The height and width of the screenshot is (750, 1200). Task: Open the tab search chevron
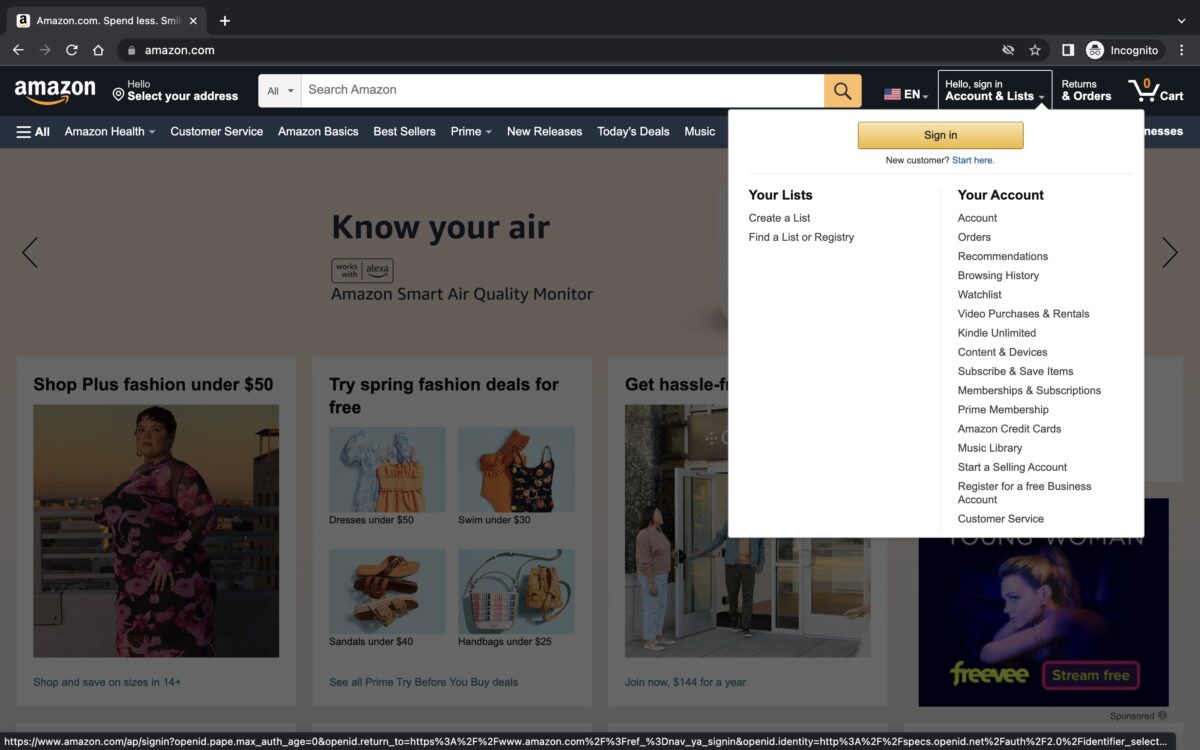click(x=1181, y=21)
